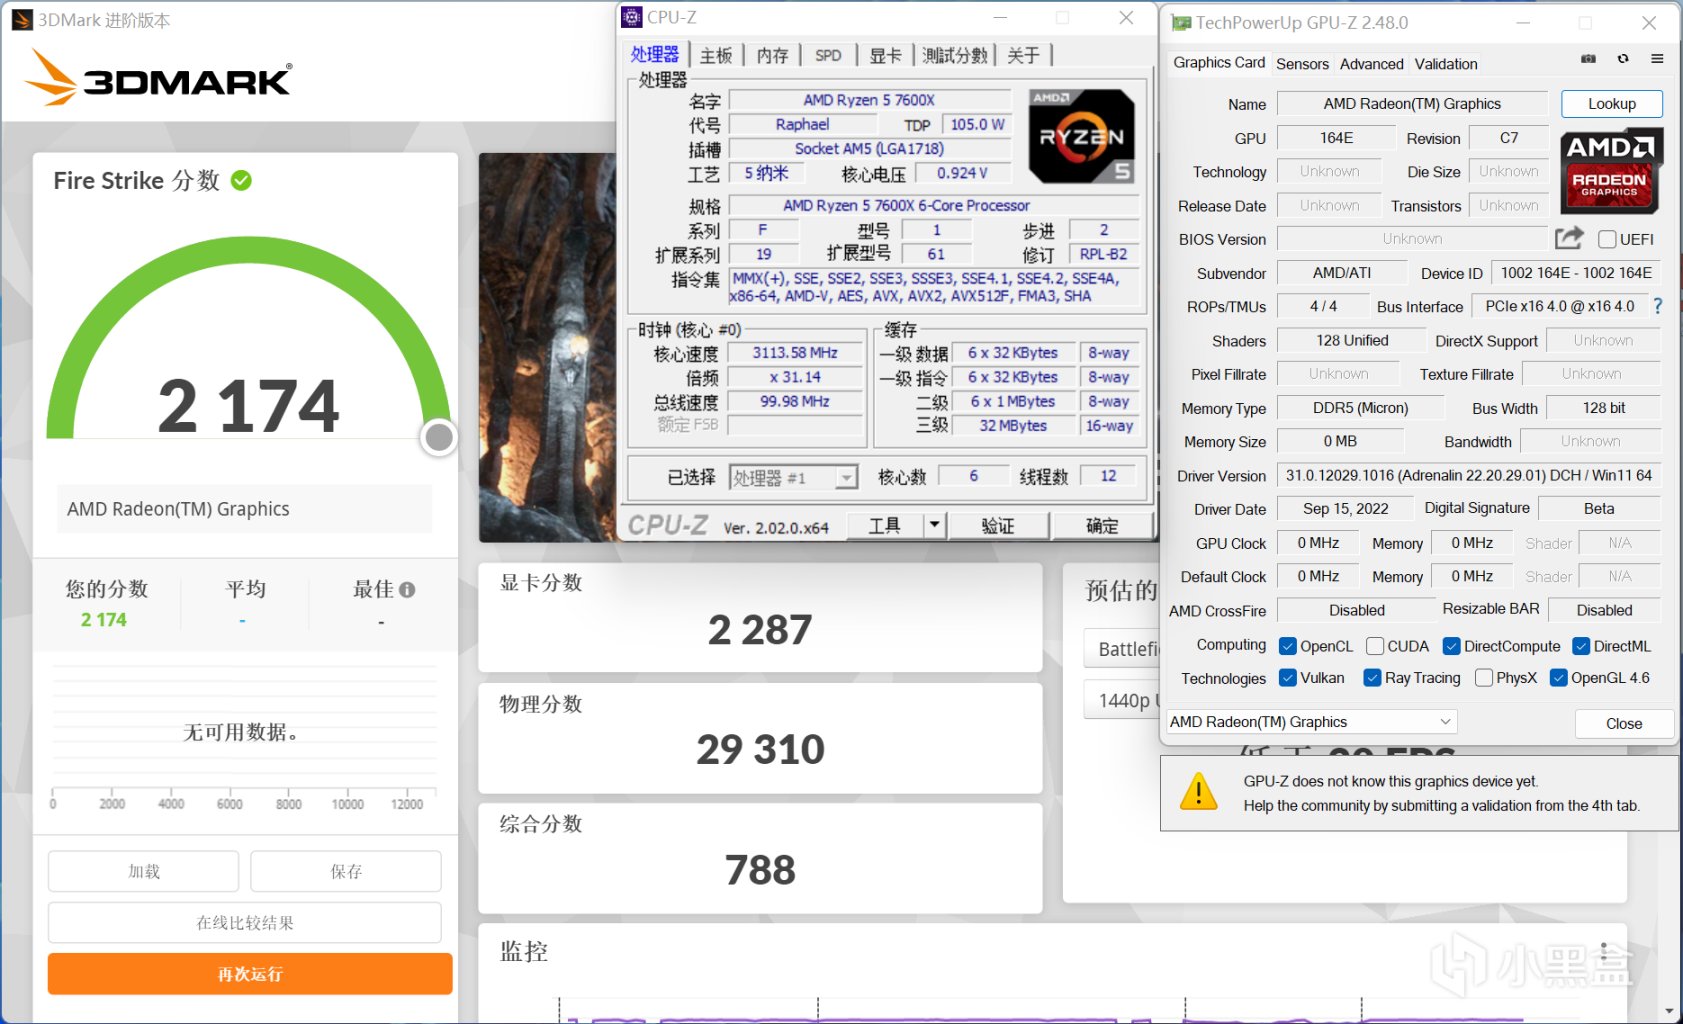
Task: Open the 处理器 #1 selection dropdown in CPU-Z
Action: click(794, 478)
